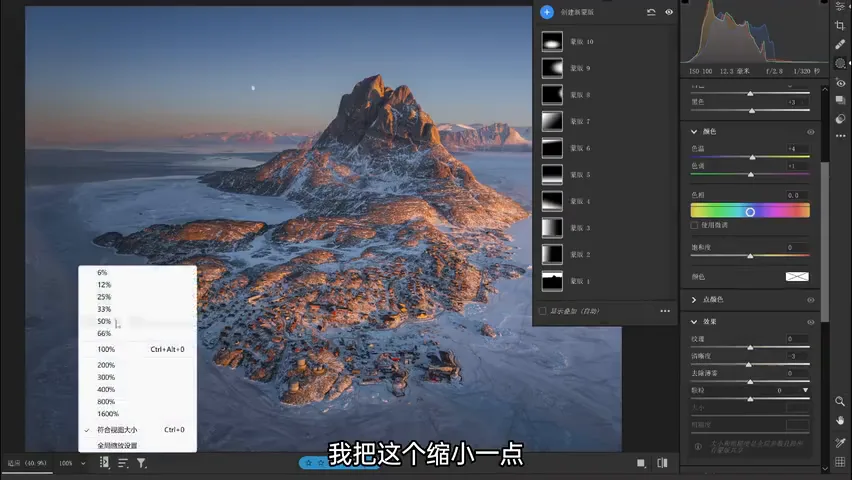Click the 色相 value field showing 0.0
Image resolution: width=852 pixels, height=480 pixels.
point(797,195)
